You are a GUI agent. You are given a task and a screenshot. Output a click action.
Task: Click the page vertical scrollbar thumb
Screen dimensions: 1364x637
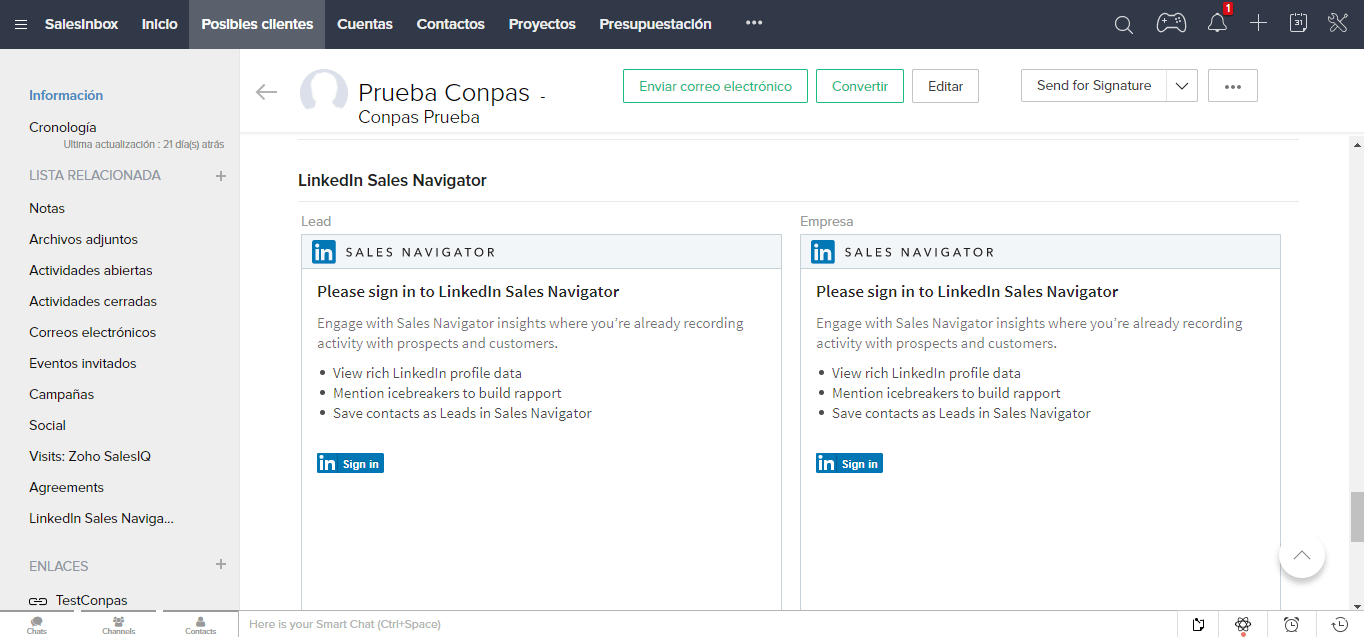[1357, 515]
